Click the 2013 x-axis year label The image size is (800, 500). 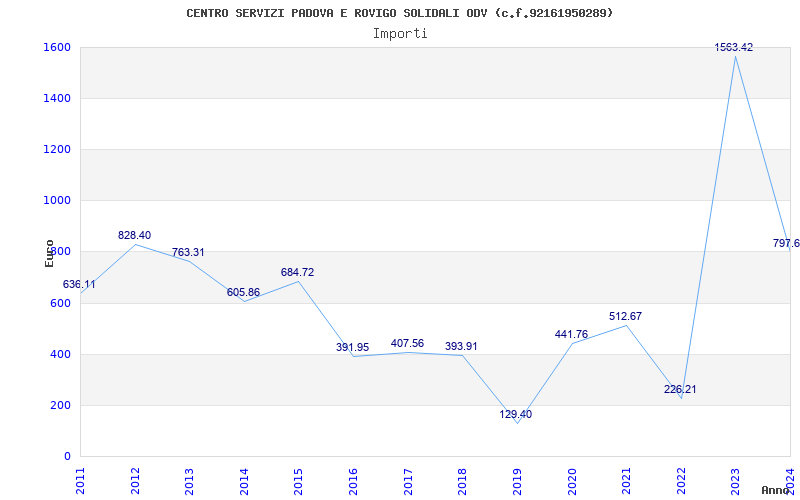click(189, 481)
